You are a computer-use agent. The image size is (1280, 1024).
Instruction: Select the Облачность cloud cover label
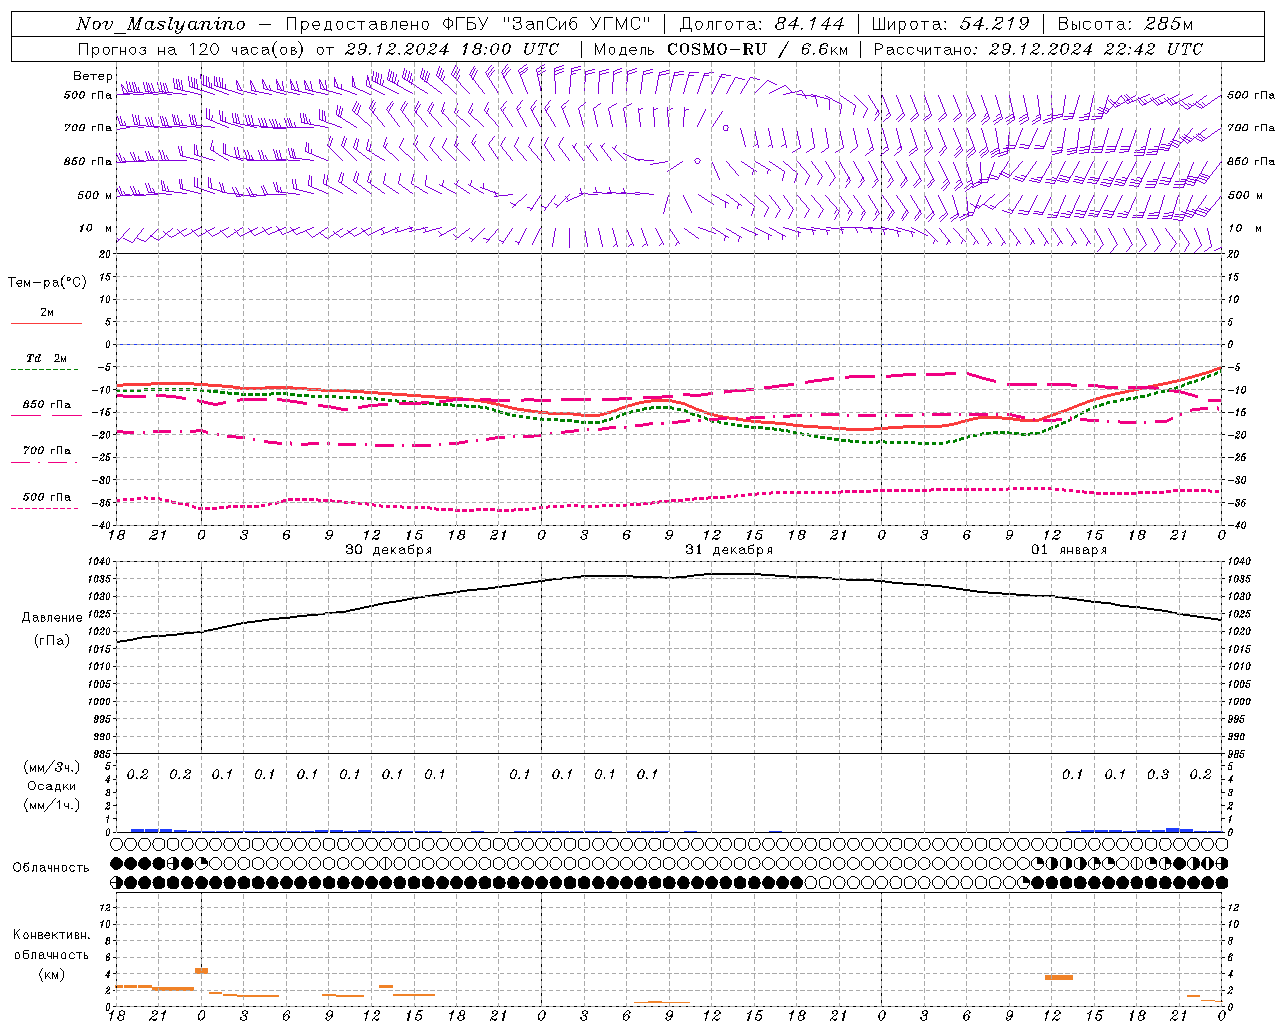tap(51, 867)
